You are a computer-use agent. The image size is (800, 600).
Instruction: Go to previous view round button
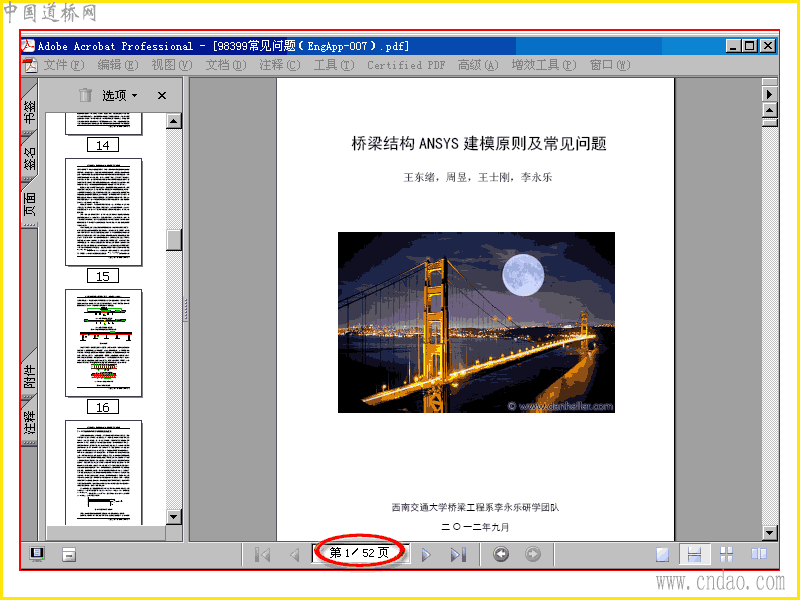point(501,554)
